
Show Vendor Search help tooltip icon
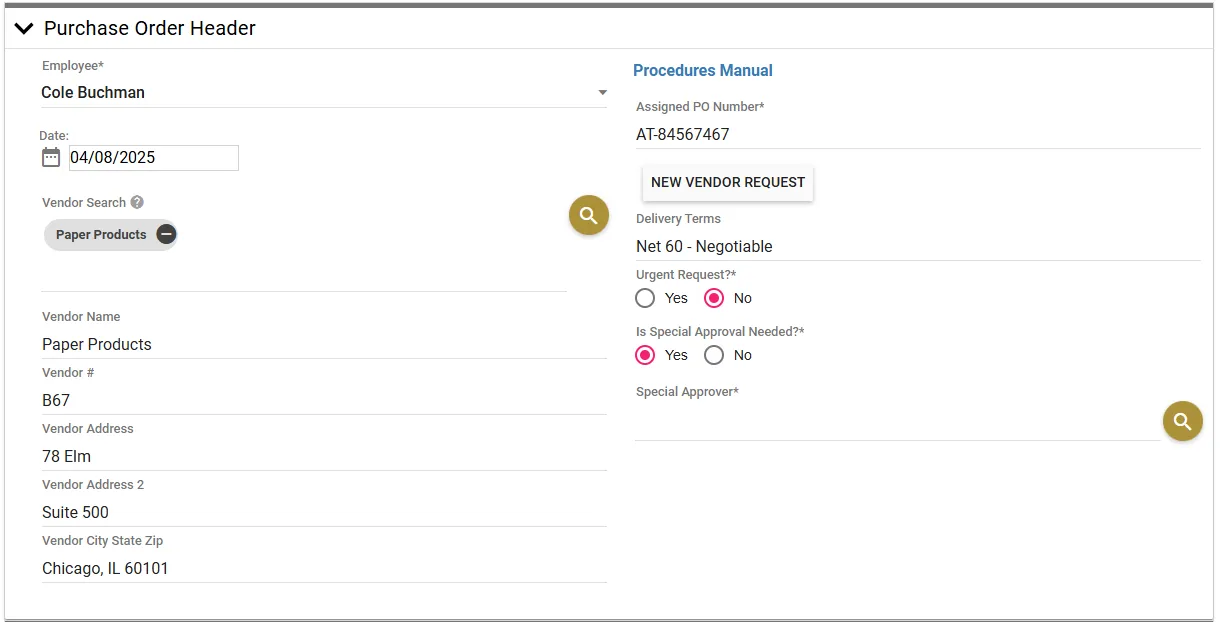(137, 202)
